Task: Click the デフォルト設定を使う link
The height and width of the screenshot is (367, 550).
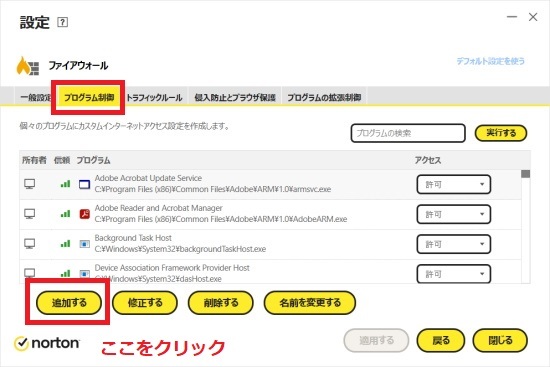Action: [490, 61]
